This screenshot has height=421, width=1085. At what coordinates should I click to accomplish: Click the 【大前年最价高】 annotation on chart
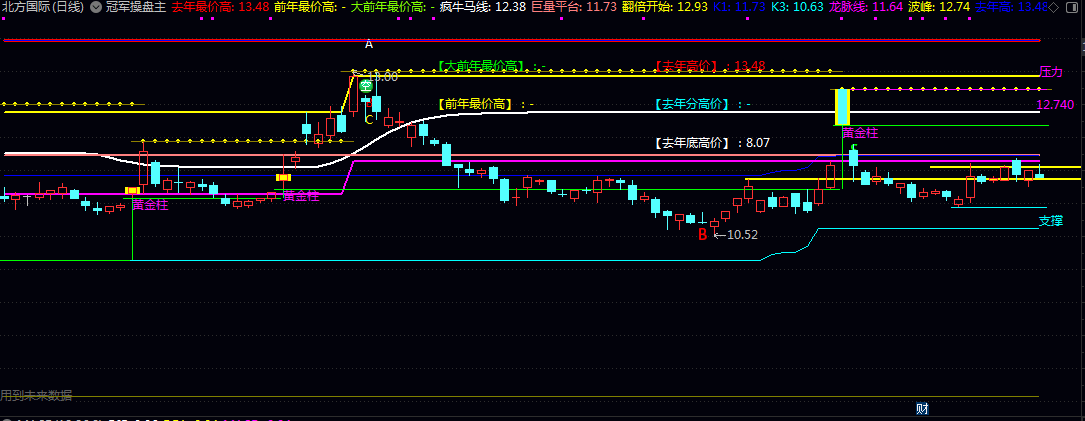coord(491,66)
